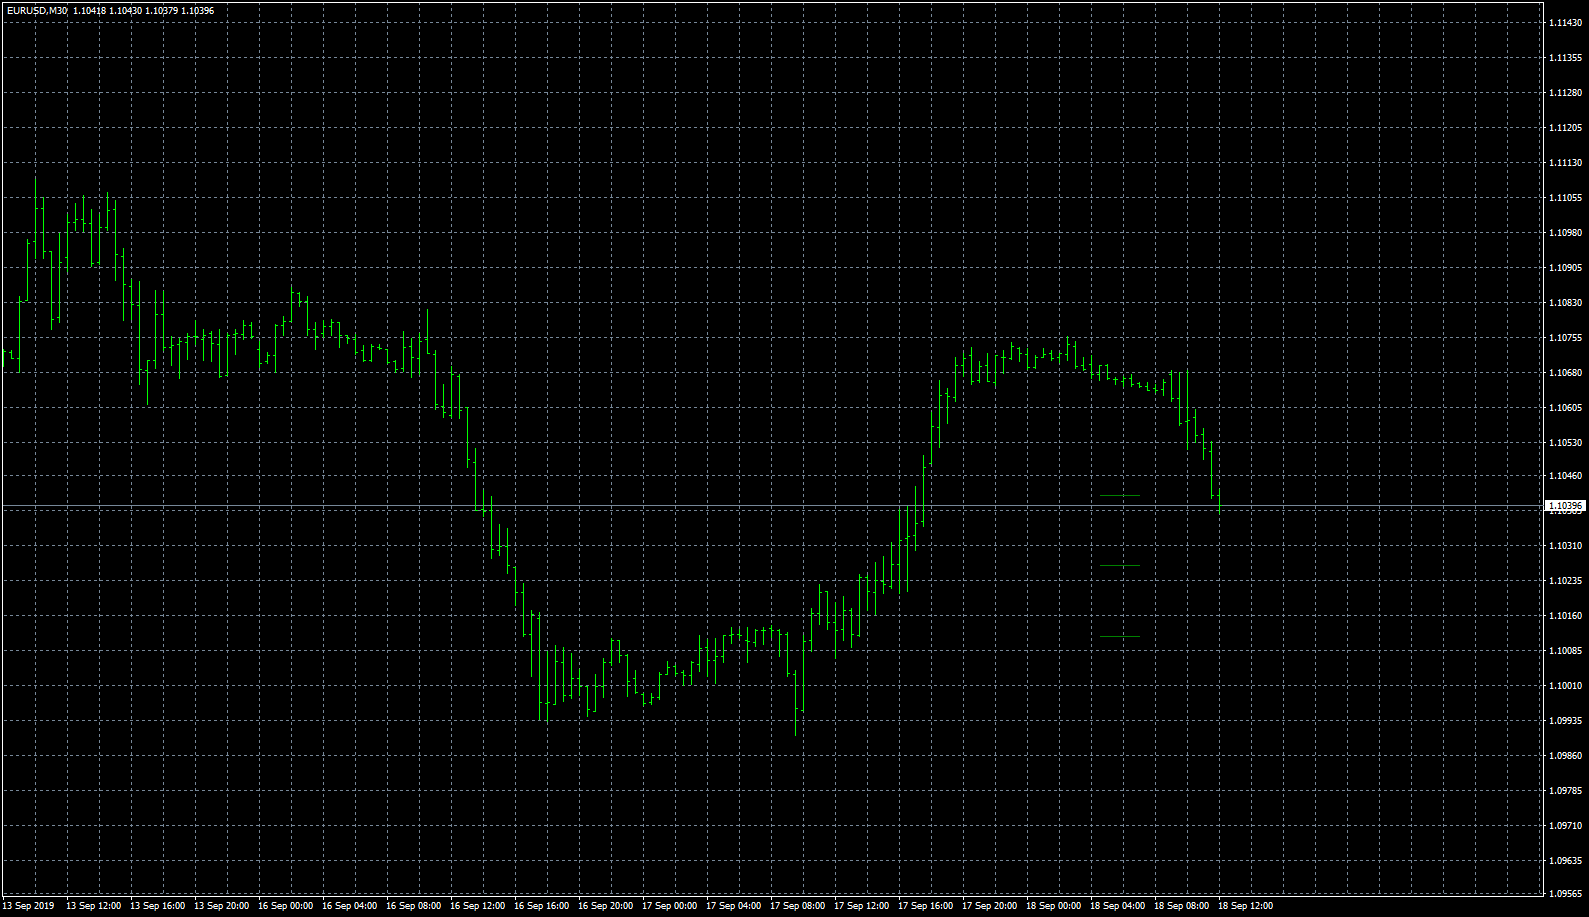Viewport: 1589px width, 917px height.
Task: Click the 18 Sep 08:00 time label
Action: point(1182,906)
